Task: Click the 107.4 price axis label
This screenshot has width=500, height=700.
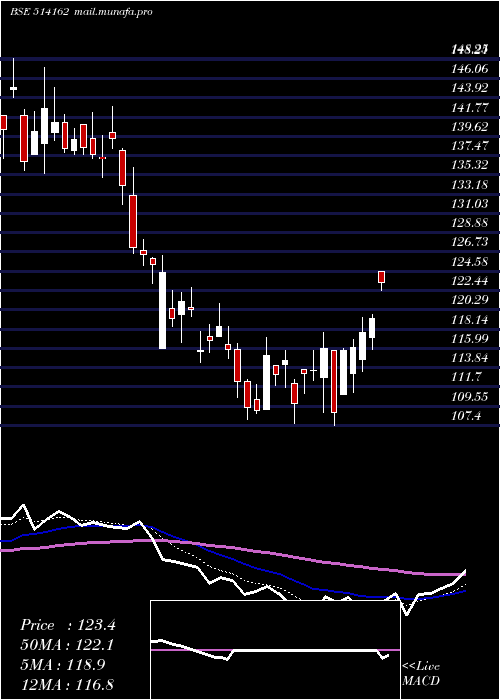Action: coord(466,416)
